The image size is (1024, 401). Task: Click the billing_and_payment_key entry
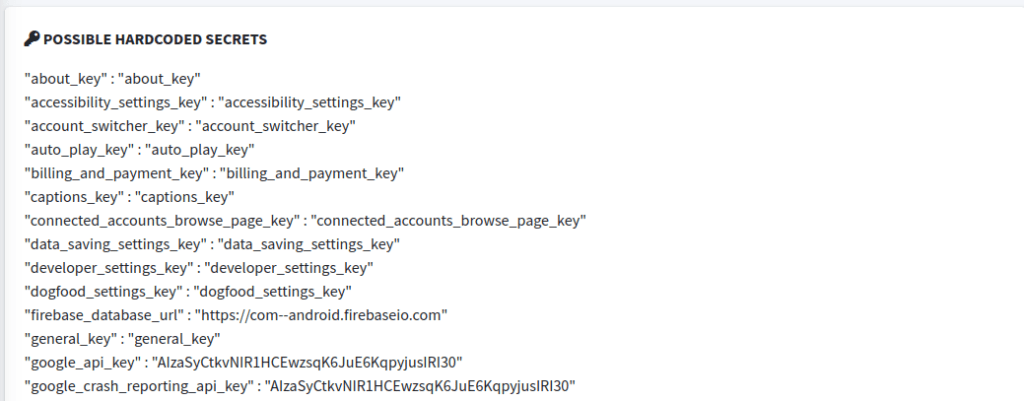pos(214,173)
